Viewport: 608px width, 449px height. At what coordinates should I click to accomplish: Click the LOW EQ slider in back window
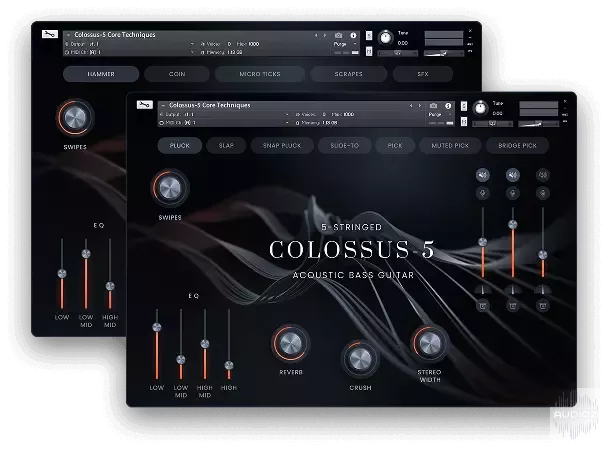(62, 274)
